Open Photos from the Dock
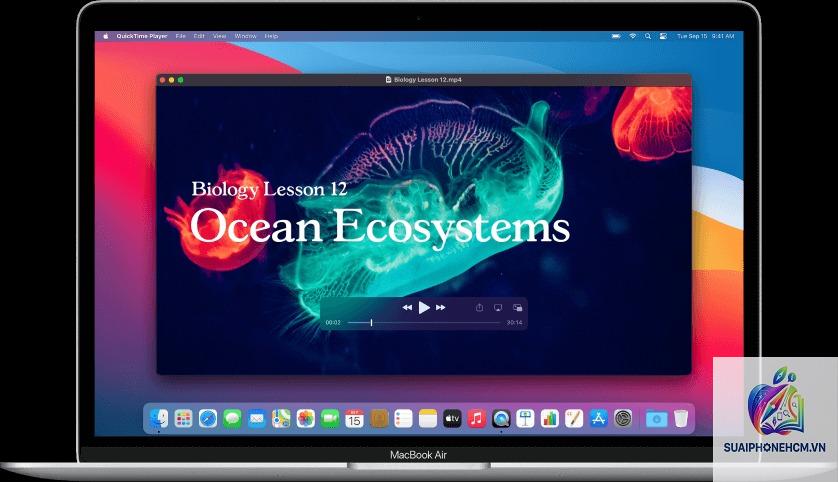Image resolution: width=838 pixels, height=482 pixels. [x=306, y=418]
